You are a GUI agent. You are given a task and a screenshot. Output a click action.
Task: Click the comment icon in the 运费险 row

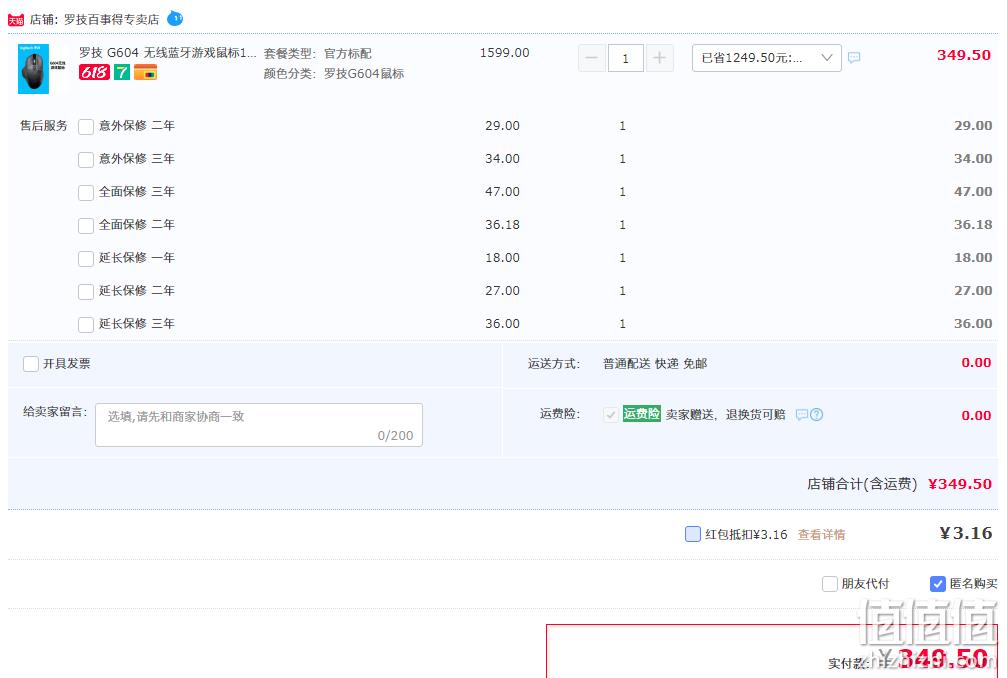801,415
